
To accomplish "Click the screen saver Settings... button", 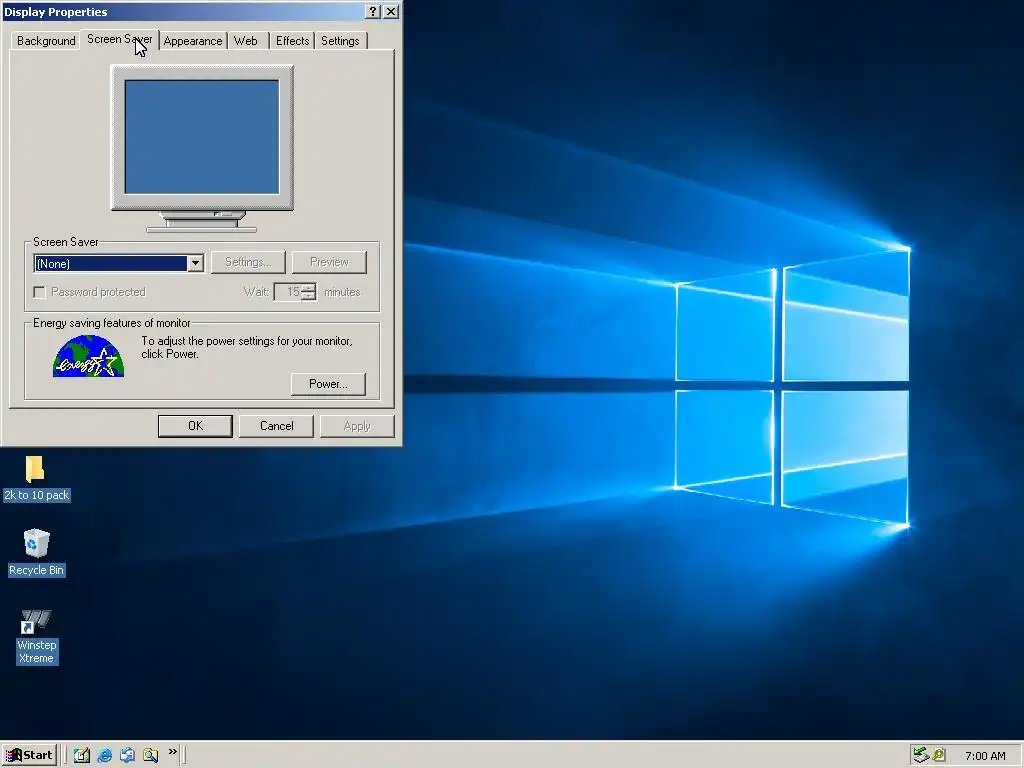I will pos(248,262).
